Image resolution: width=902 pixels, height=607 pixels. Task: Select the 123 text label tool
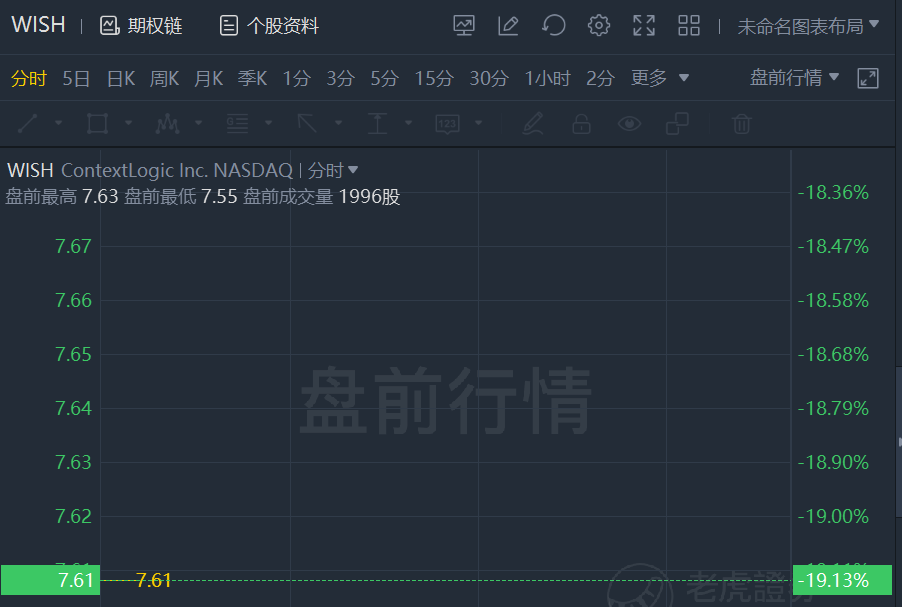(448, 124)
